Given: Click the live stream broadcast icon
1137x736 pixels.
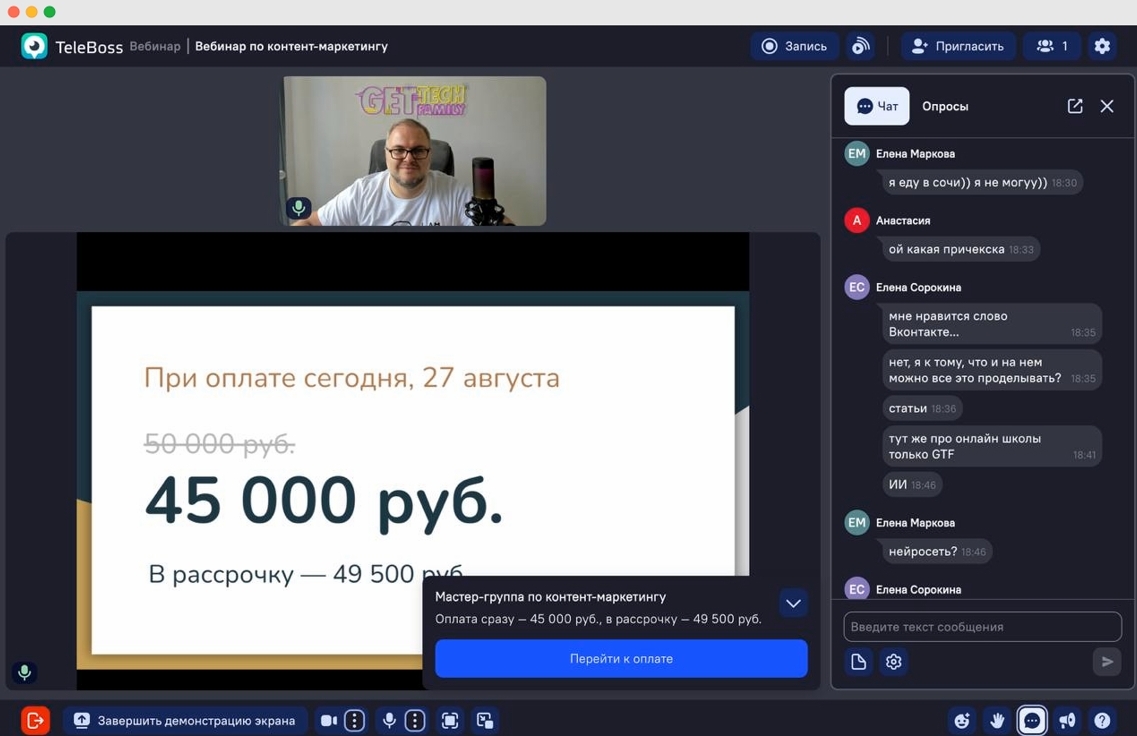Looking at the screenshot, I should point(861,45).
